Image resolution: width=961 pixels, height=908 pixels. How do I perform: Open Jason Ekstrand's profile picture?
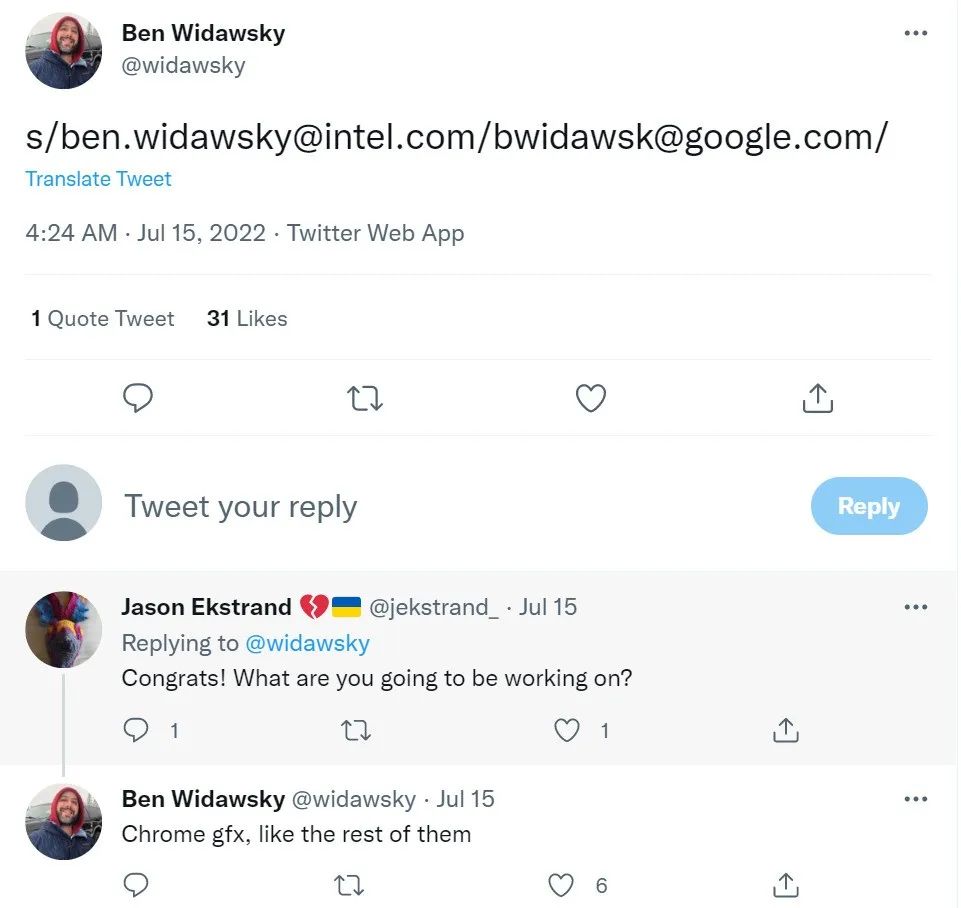click(63, 629)
